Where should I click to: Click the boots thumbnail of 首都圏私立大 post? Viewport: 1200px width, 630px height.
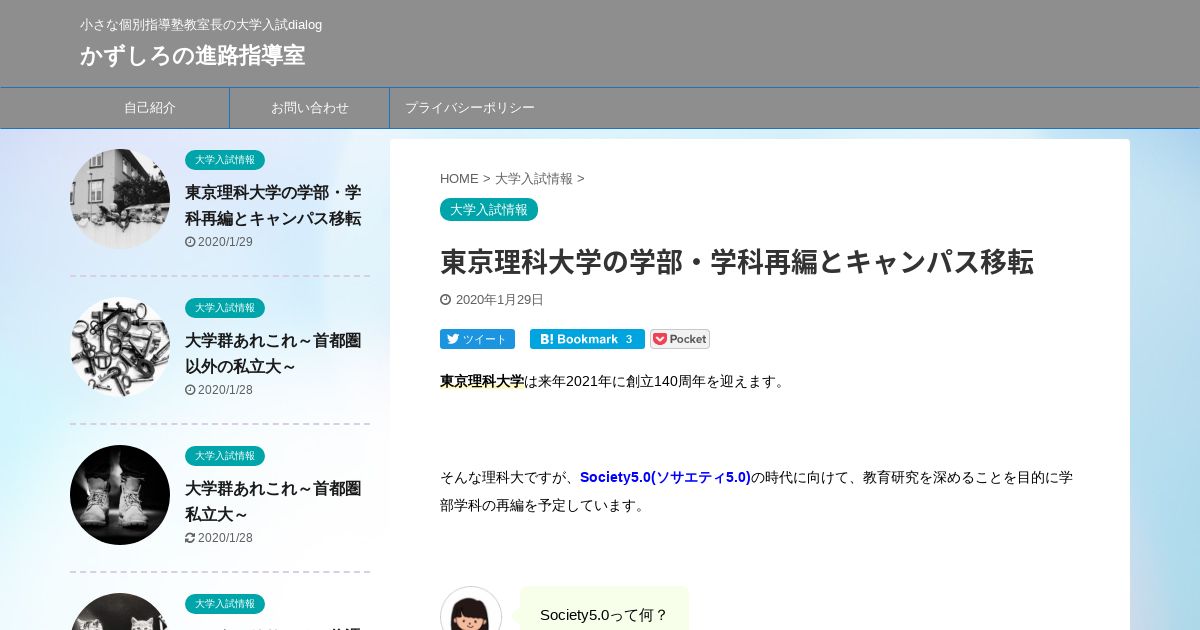[x=120, y=495]
